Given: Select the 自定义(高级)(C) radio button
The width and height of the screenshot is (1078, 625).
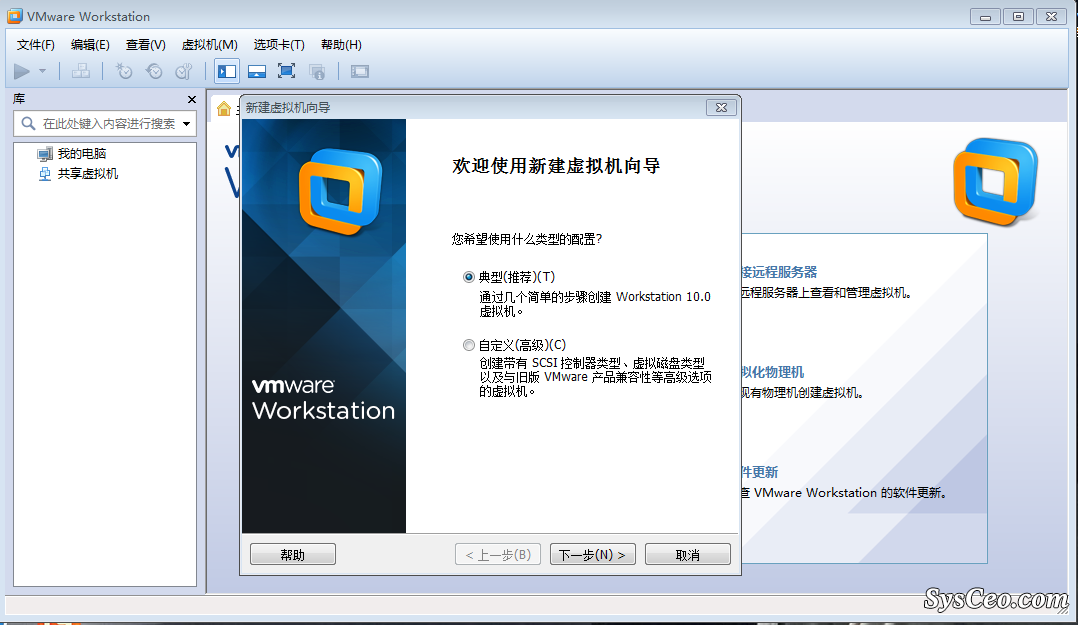Looking at the screenshot, I should coord(469,345).
